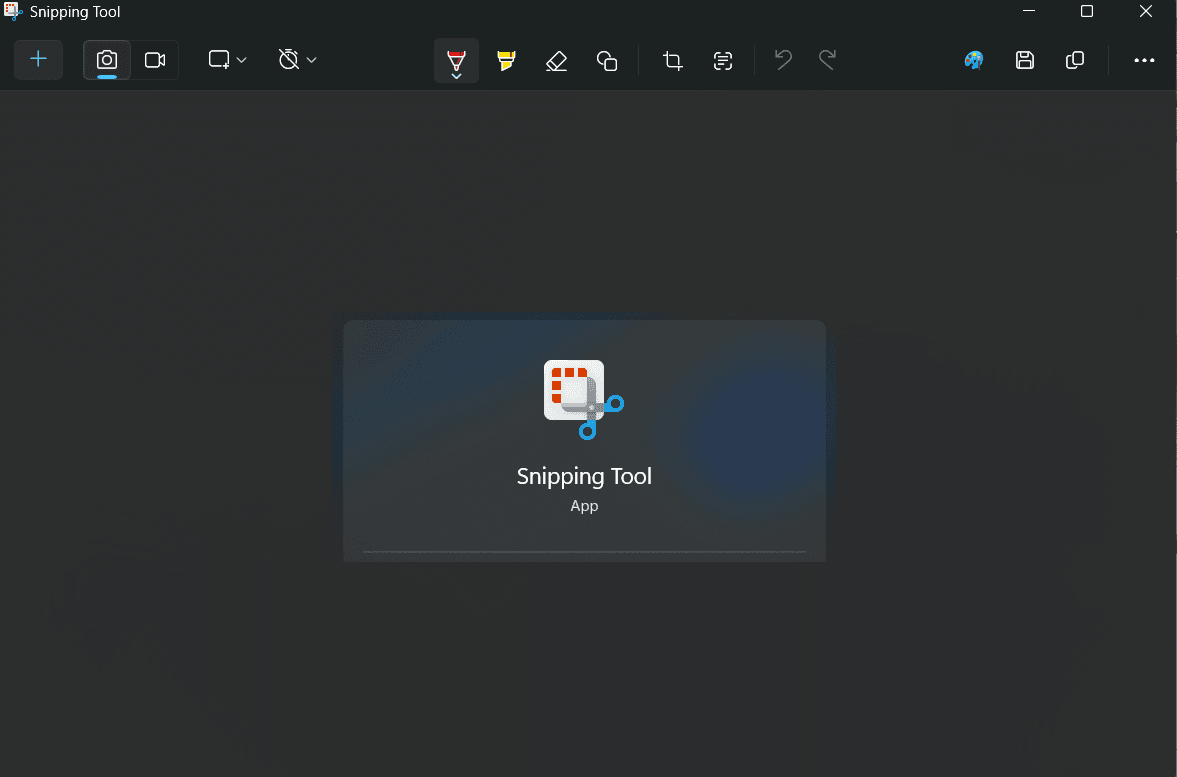Switch to Record video mode
This screenshot has width=1177, height=777.
coord(155,59)
